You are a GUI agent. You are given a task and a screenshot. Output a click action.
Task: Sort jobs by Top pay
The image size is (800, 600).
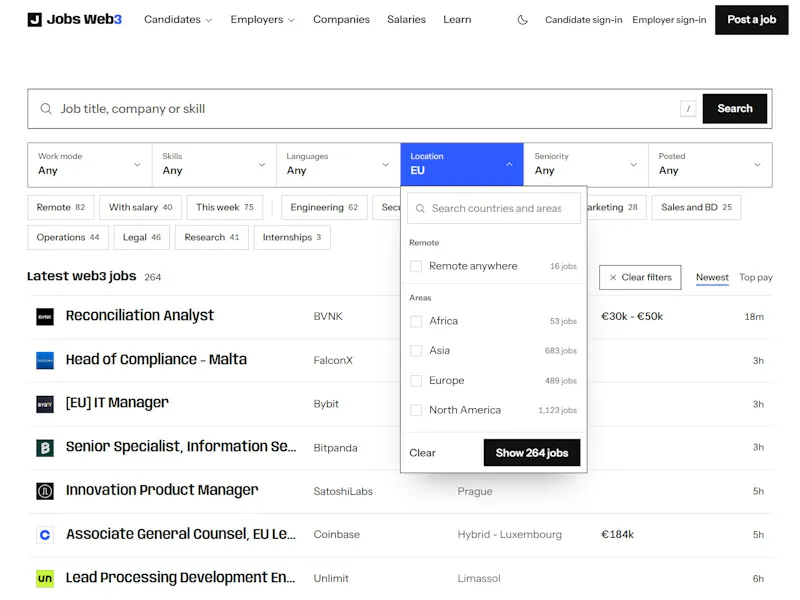[x=756, y=278]
